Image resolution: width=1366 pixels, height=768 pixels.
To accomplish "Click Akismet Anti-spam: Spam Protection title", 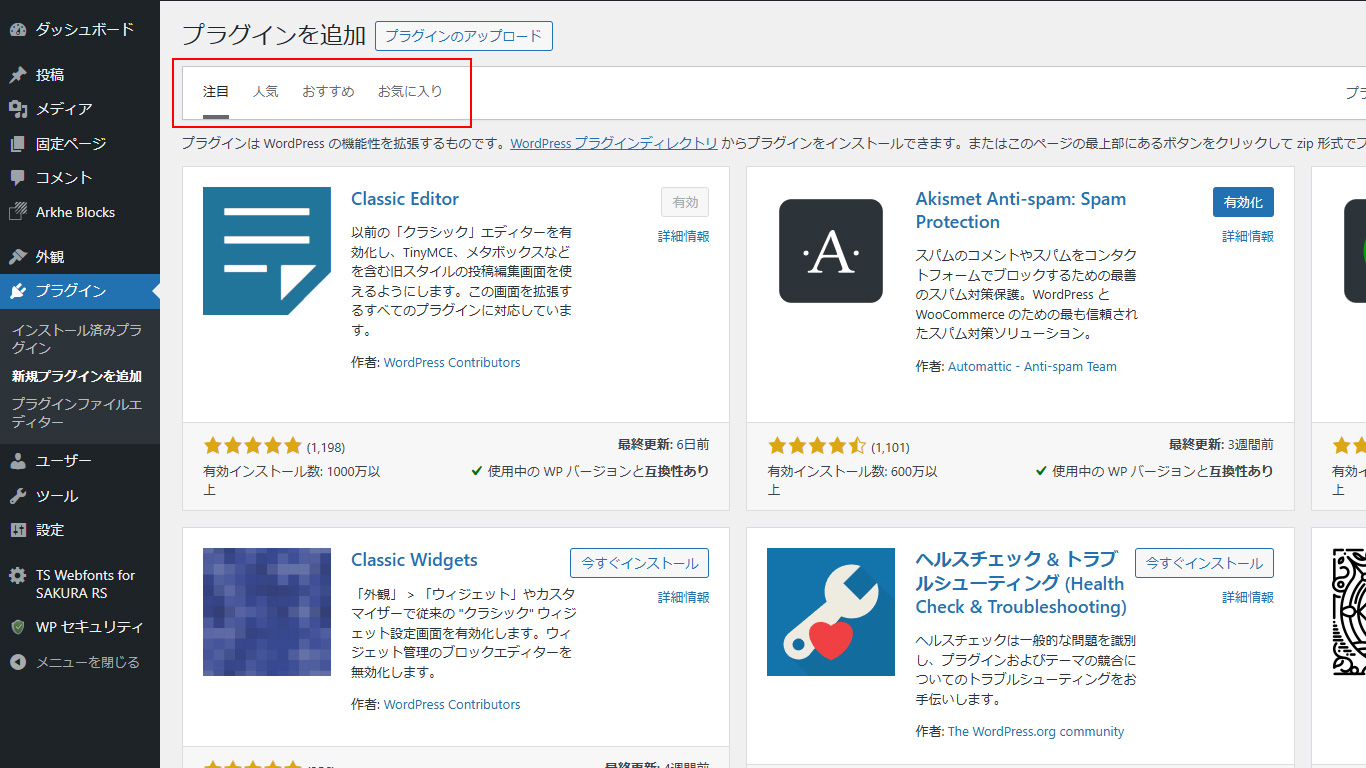I will click(x=1021, y=210).
